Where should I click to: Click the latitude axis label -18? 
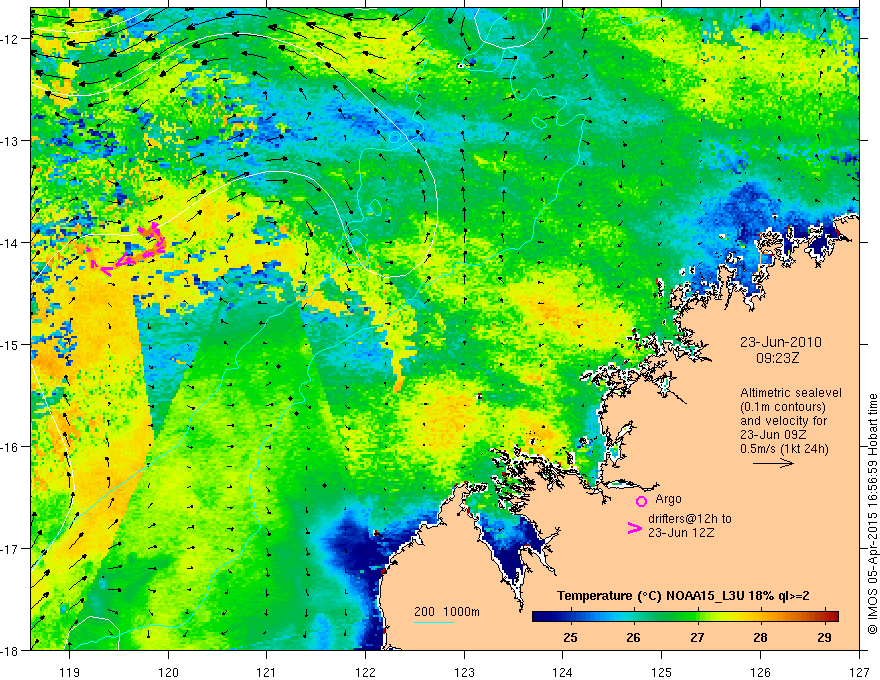(11, 650)
